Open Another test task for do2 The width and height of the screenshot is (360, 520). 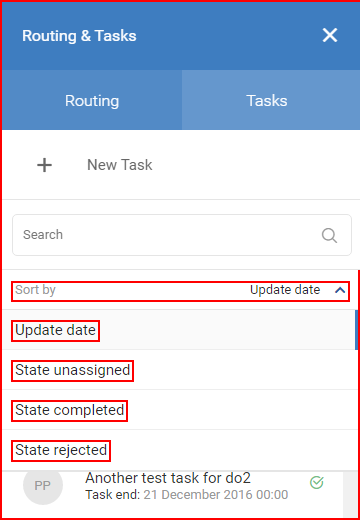[168, 478]
